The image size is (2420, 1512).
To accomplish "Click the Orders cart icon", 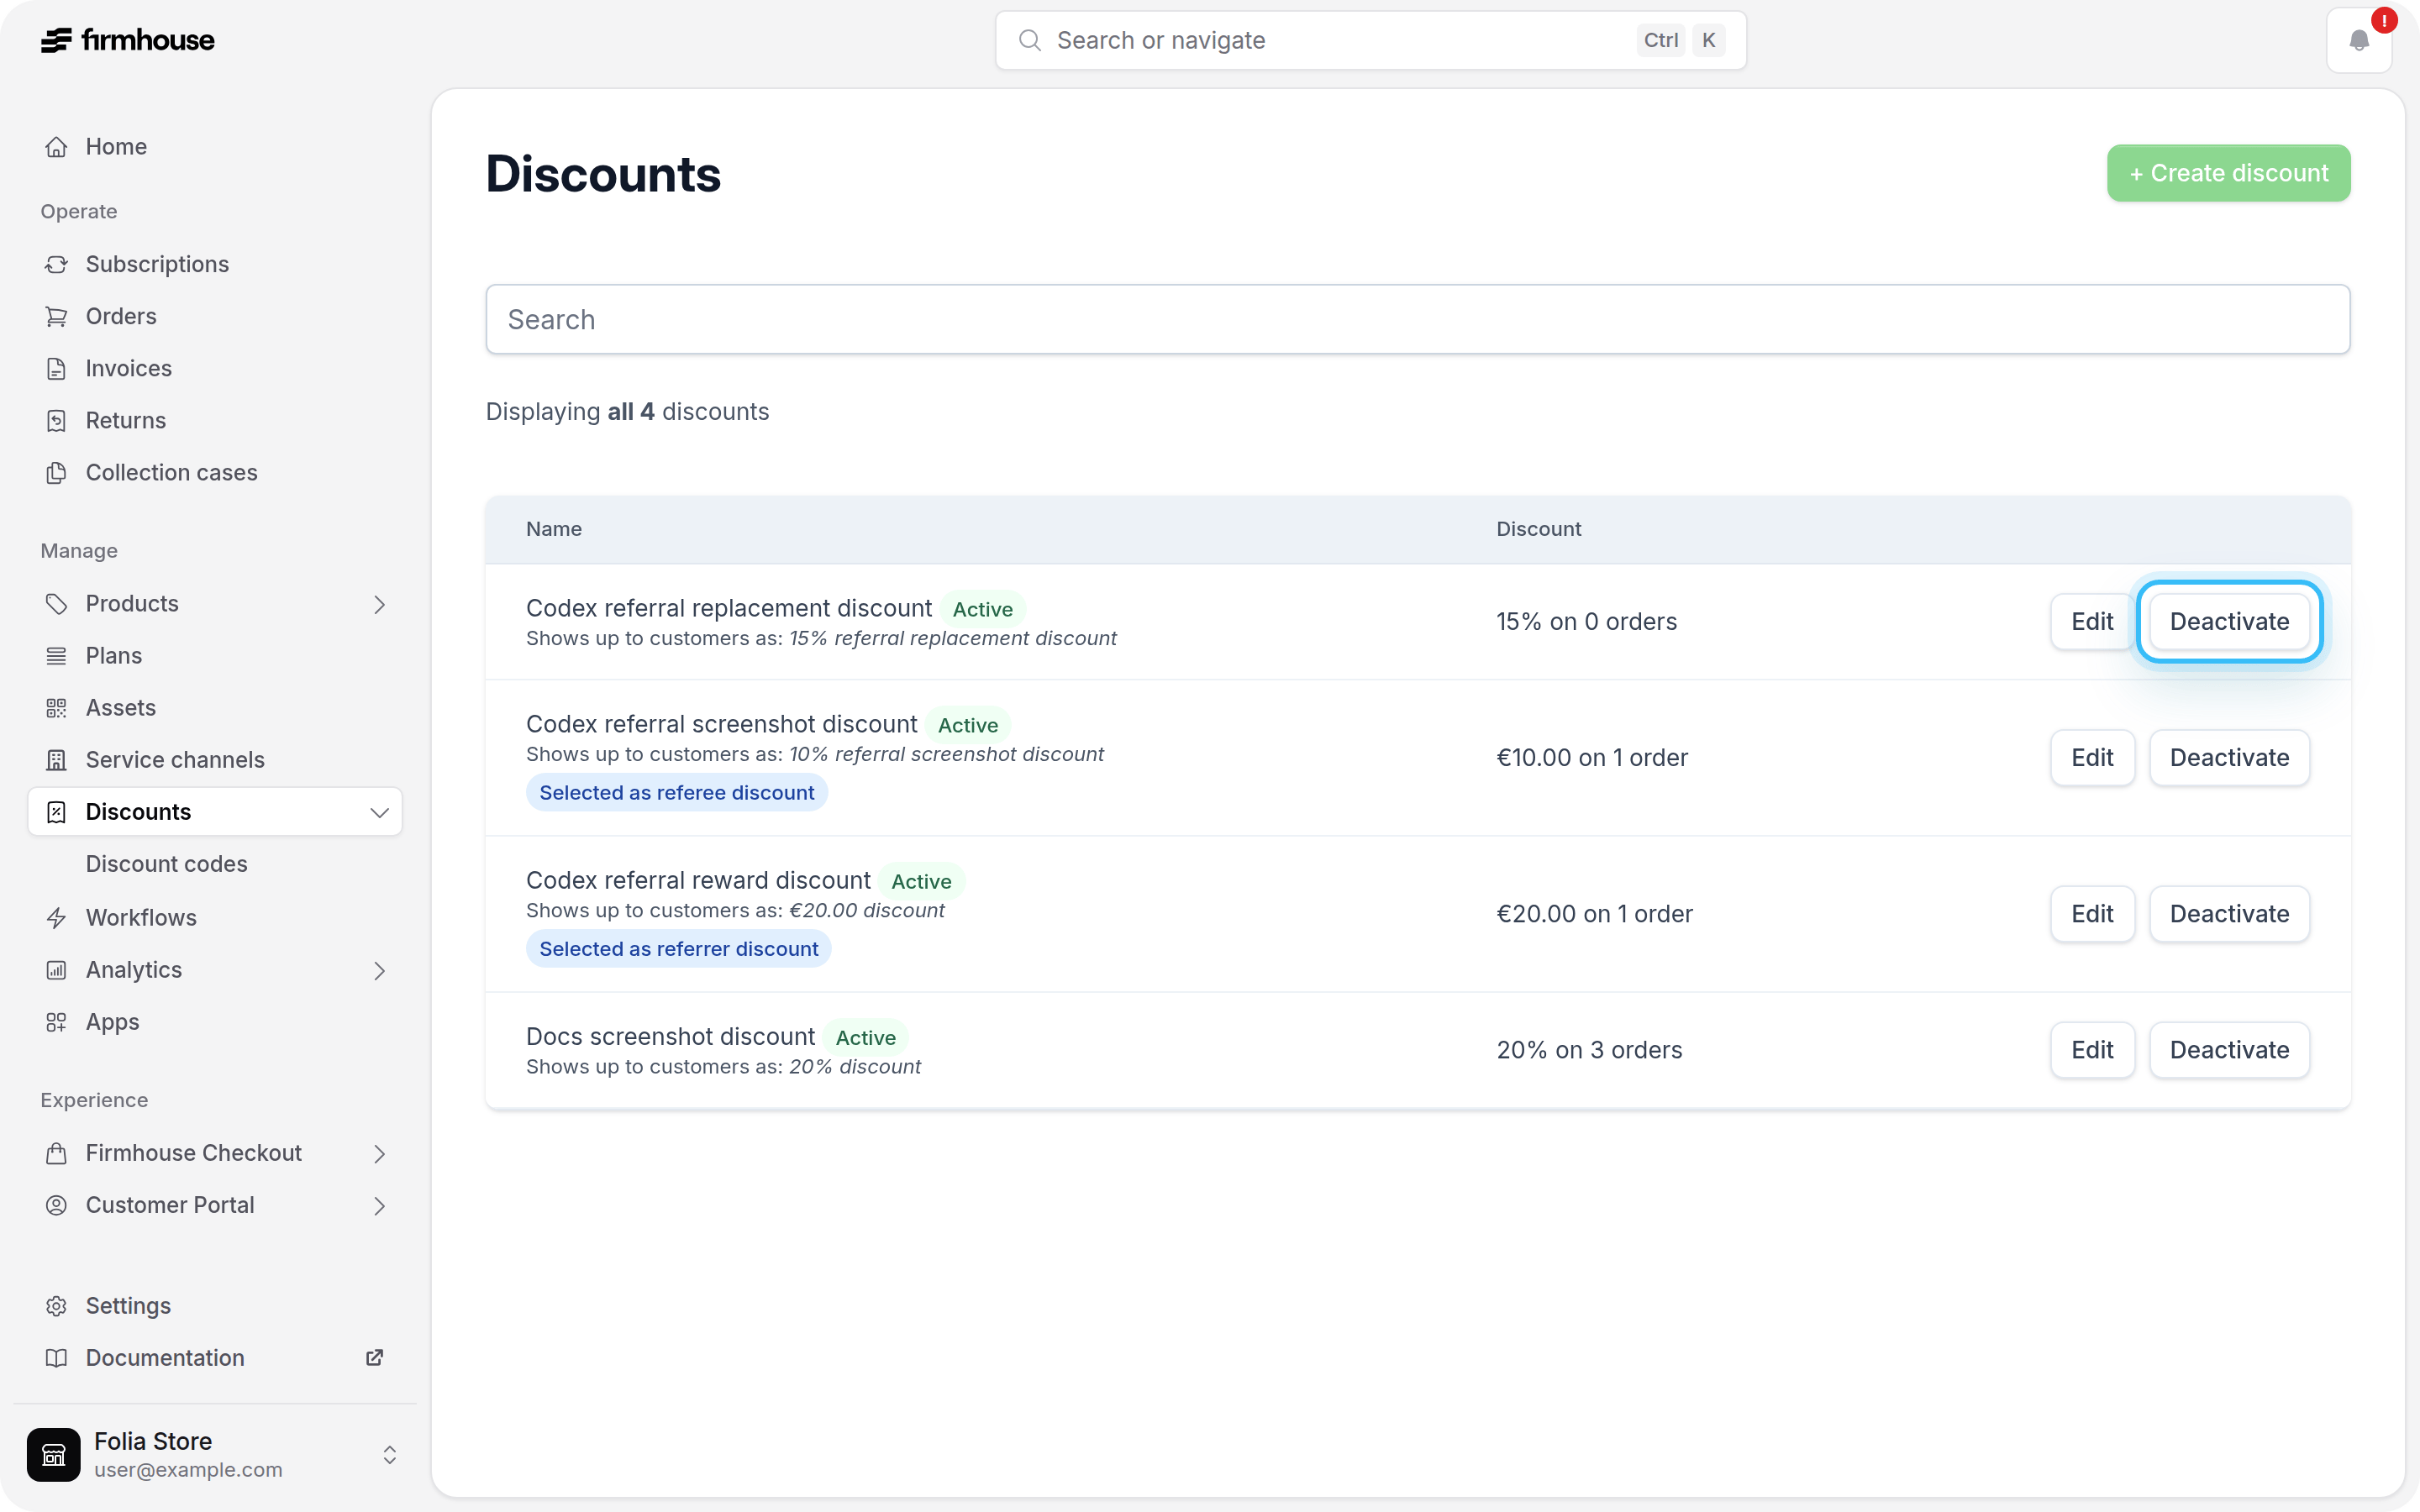I will (56, 316).
